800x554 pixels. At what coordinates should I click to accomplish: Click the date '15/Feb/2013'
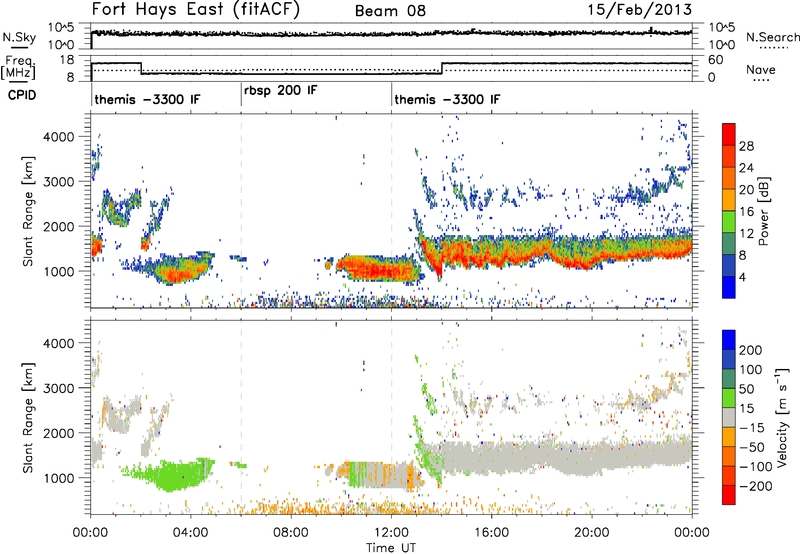640,9
